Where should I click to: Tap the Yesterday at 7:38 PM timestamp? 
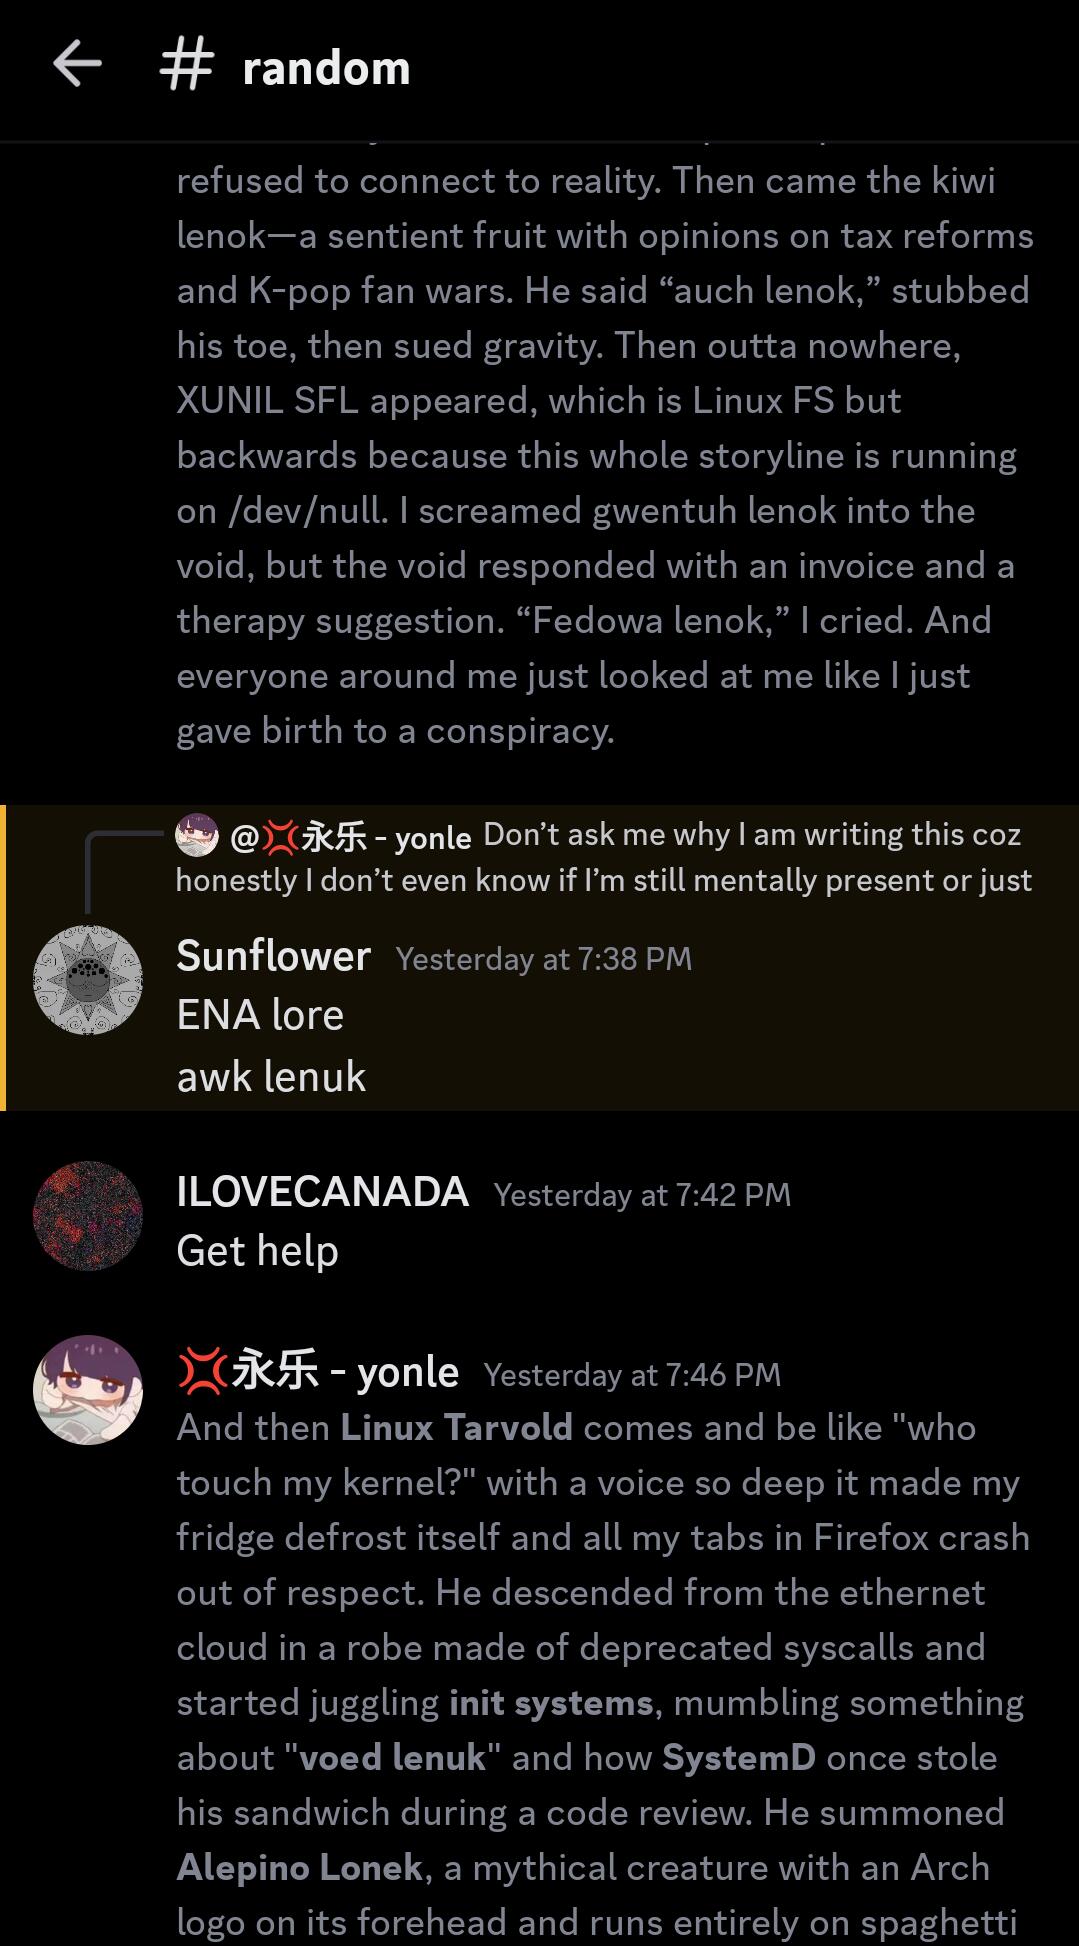(x=543, y=959)
